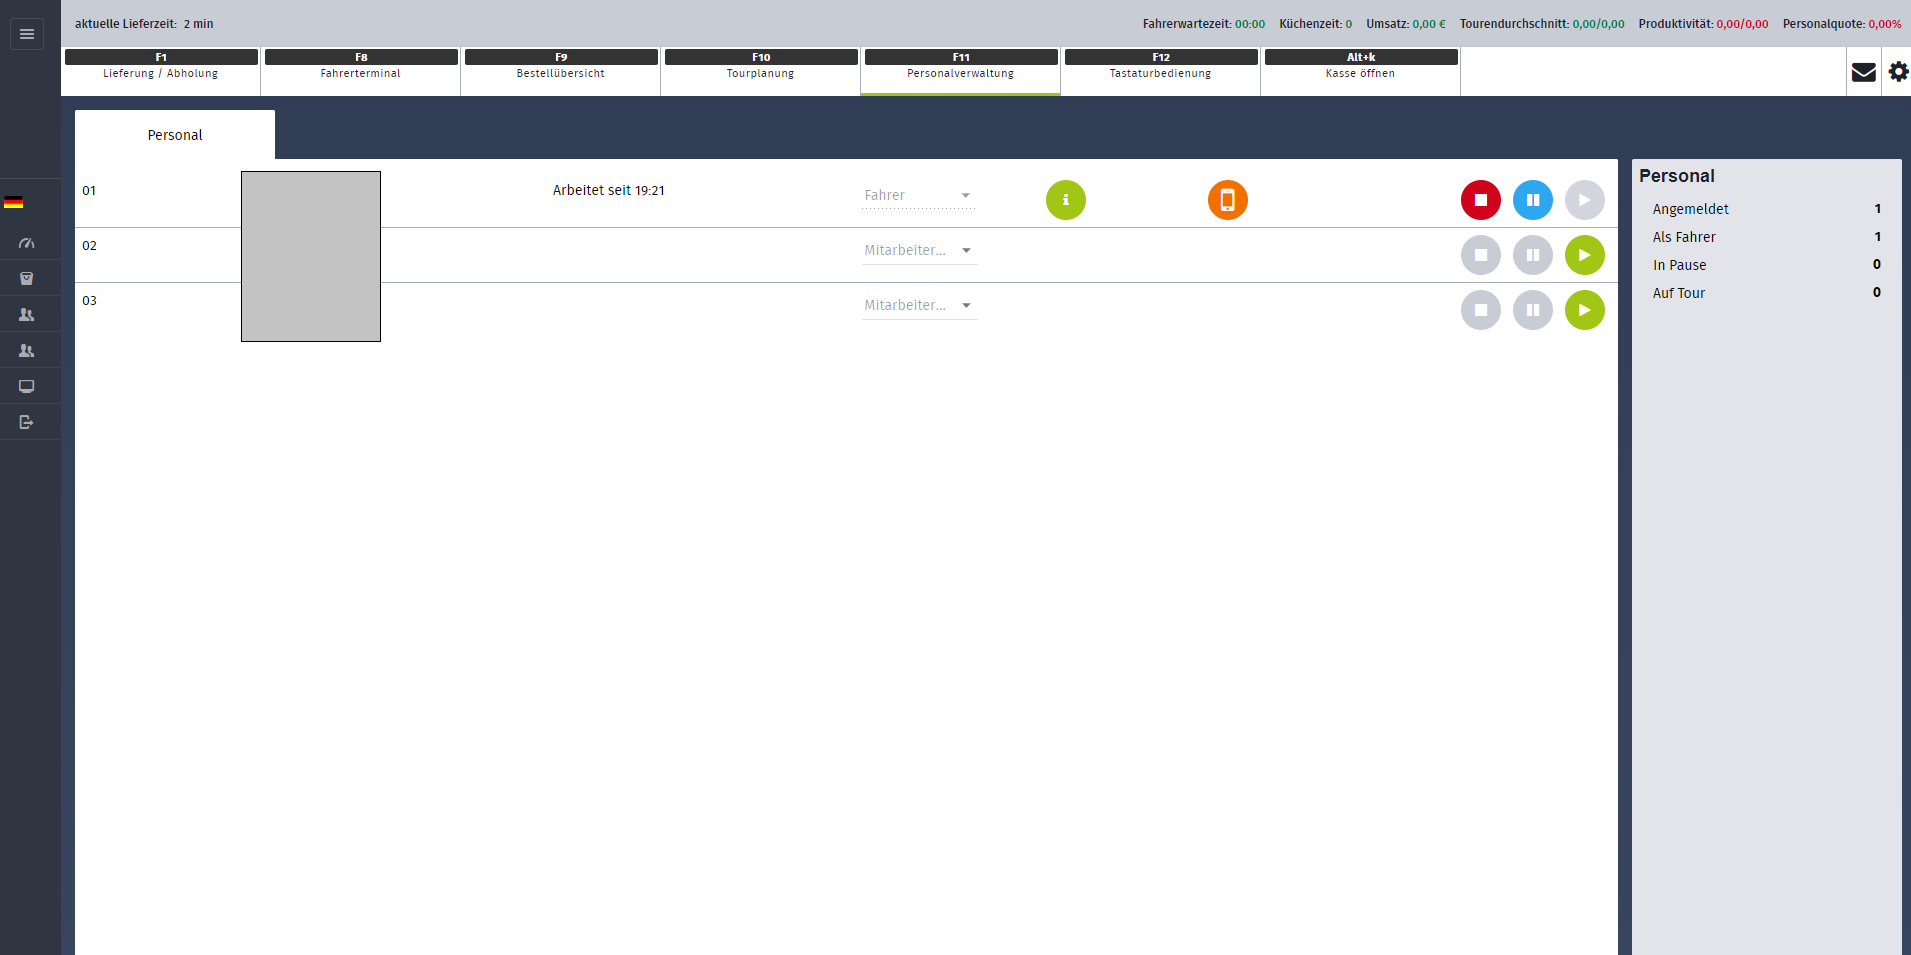Screen dimensions: 1911x955
Task: Click the users icon just below the shopping bag
Action: point(27,315)
